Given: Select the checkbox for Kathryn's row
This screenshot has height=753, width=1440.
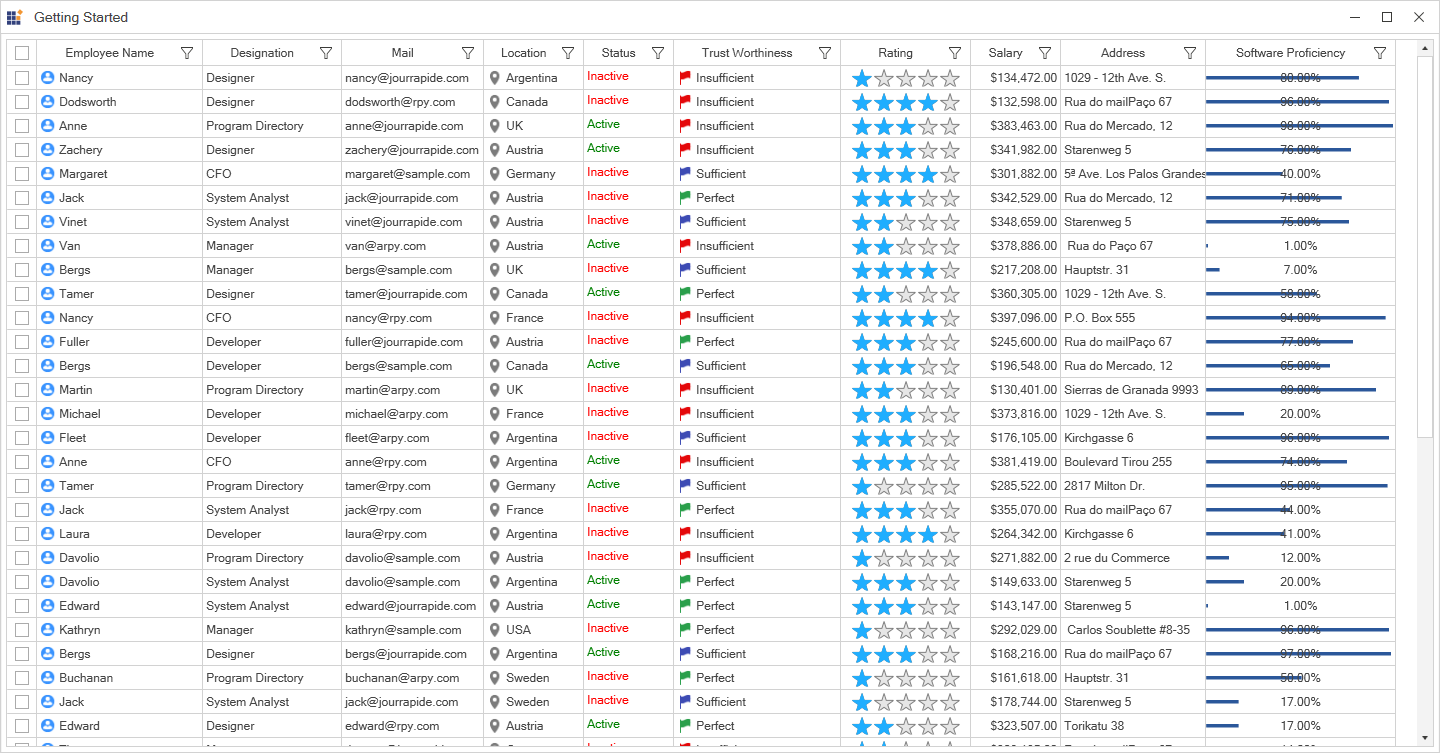Looking at the screenshot, I should tap(22, 630).
